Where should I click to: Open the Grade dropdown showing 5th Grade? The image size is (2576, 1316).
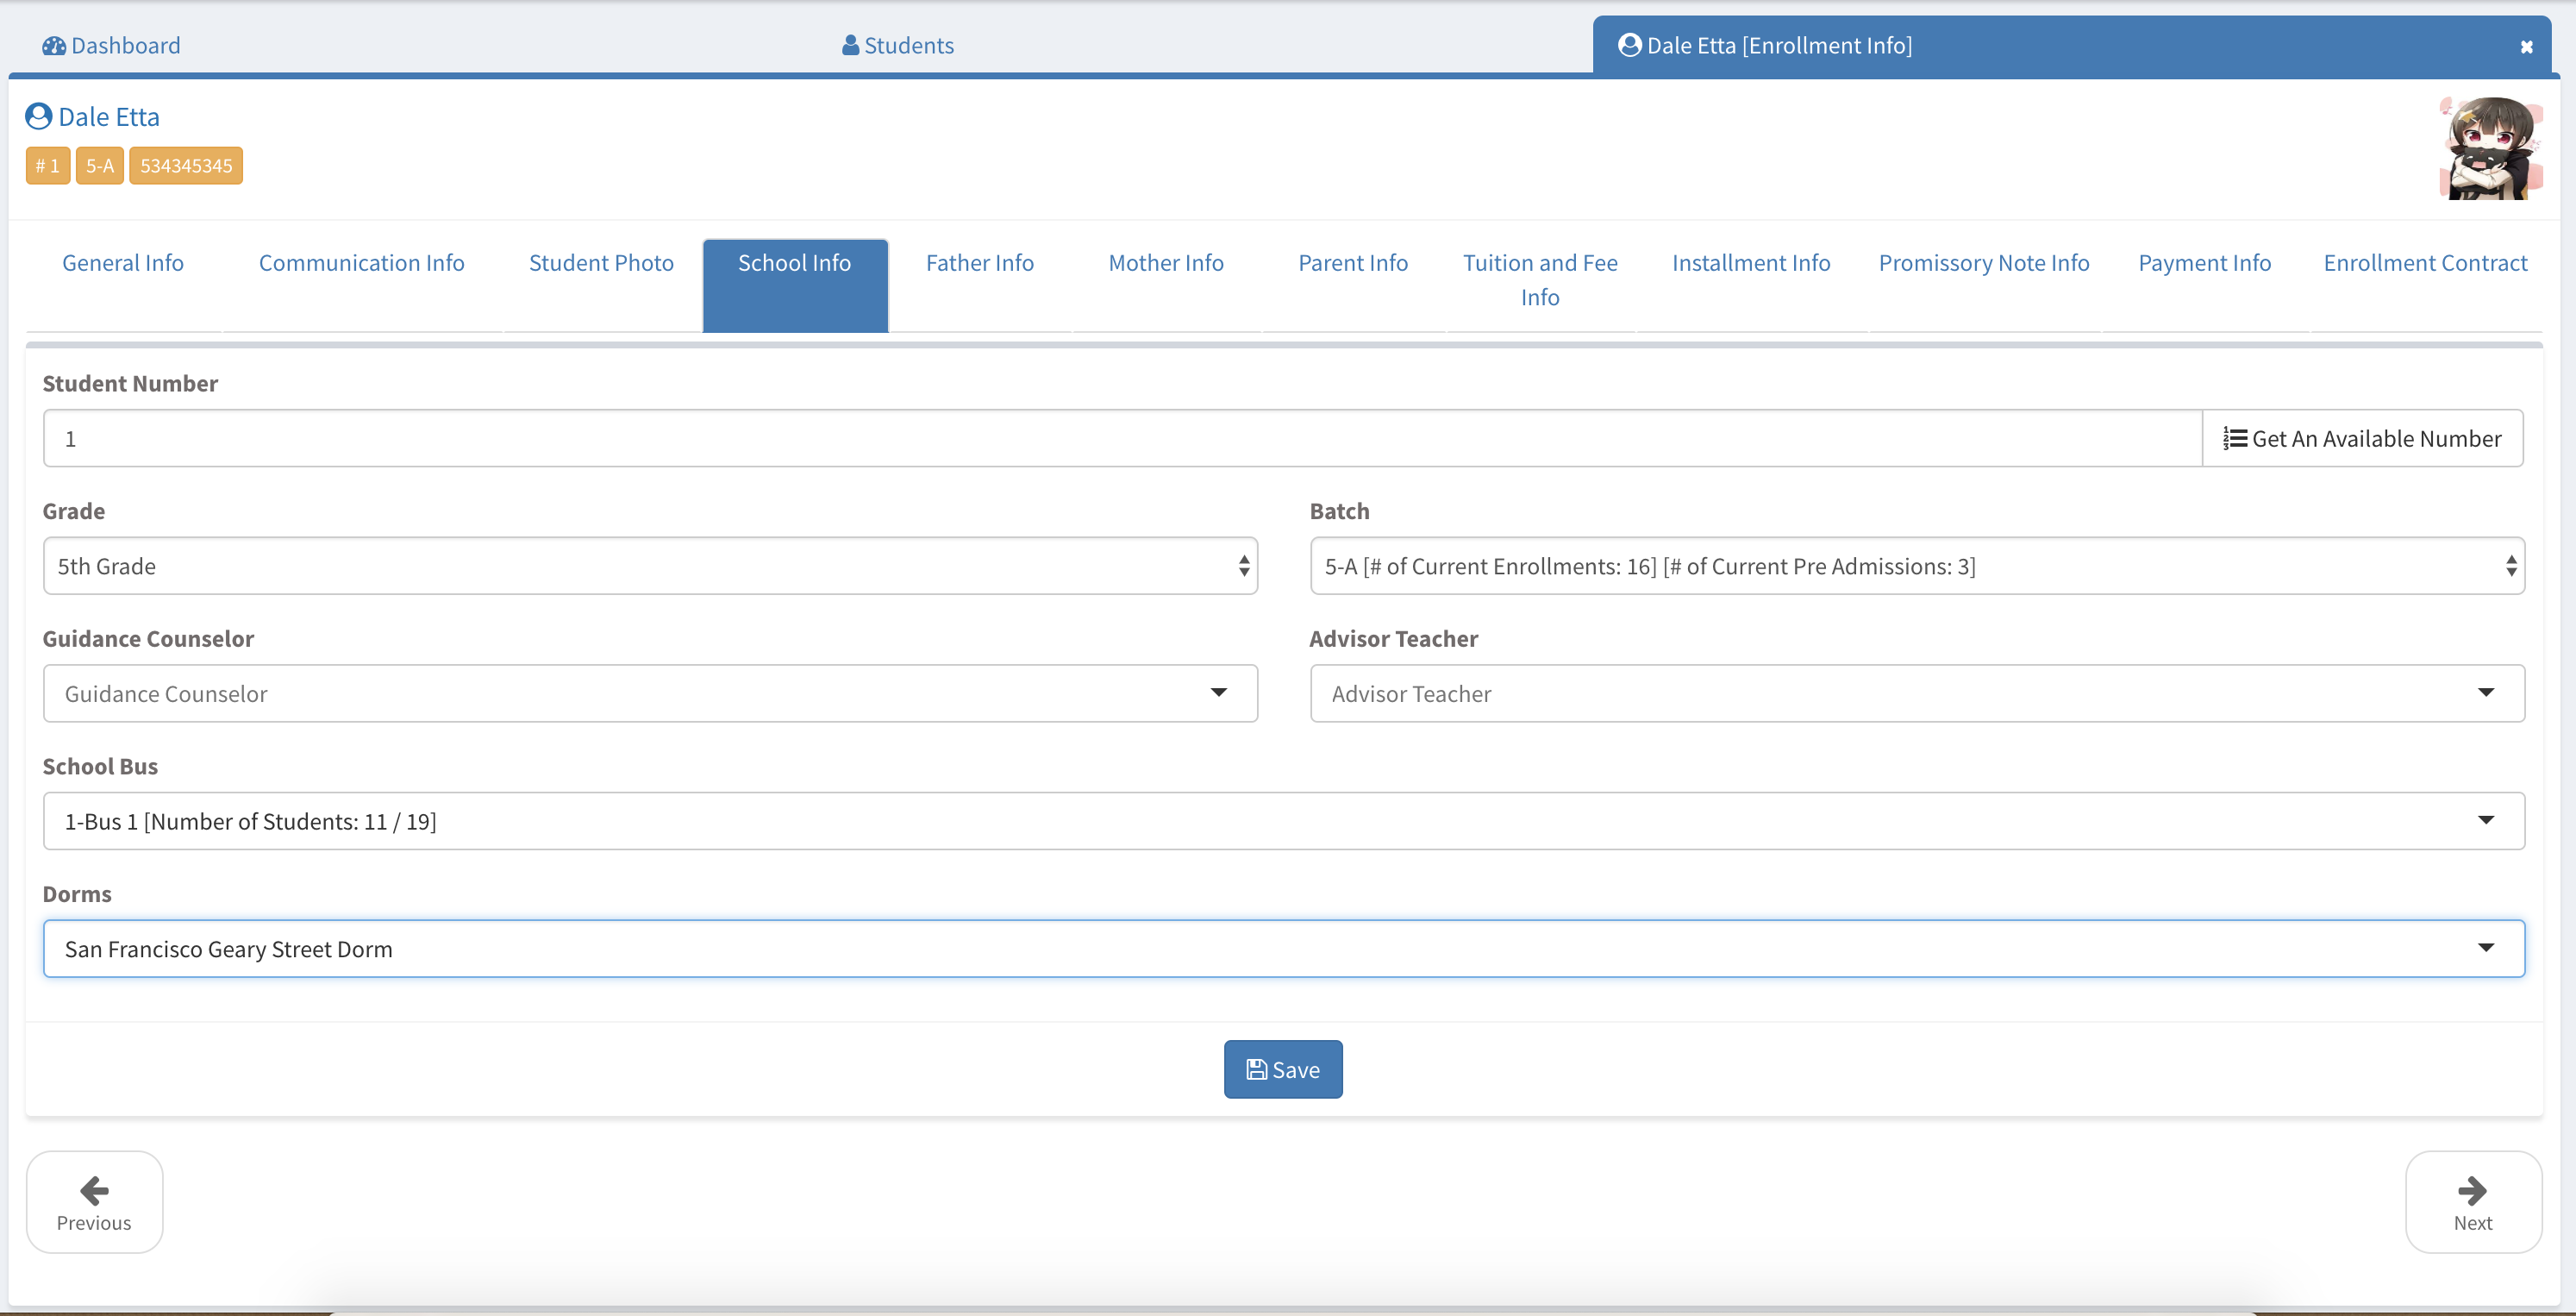[650, 566]
